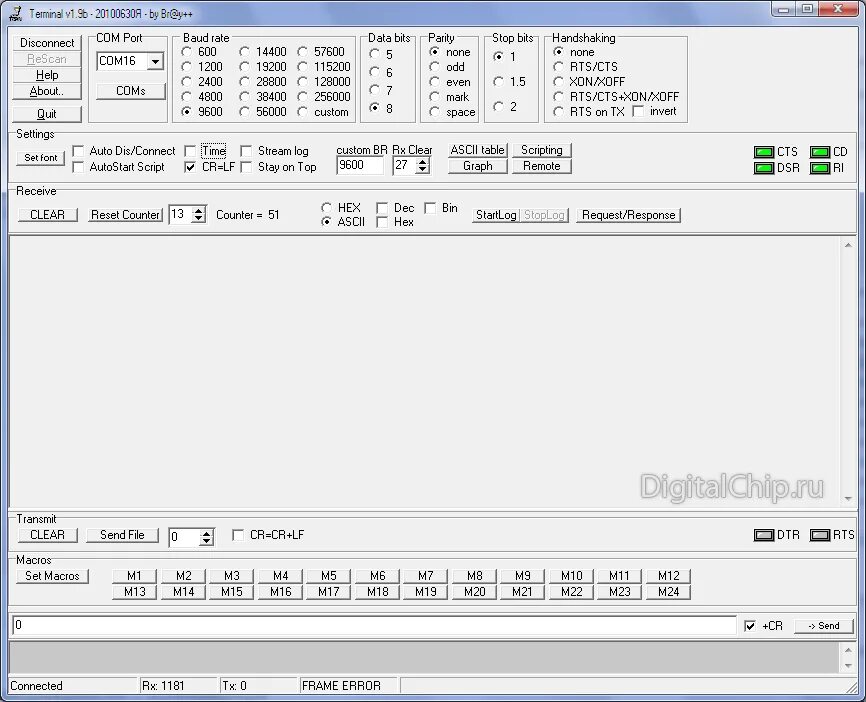Click the RI status indicator LED
Viewport: 866px width, 702px height.
(x=820, y=168)
